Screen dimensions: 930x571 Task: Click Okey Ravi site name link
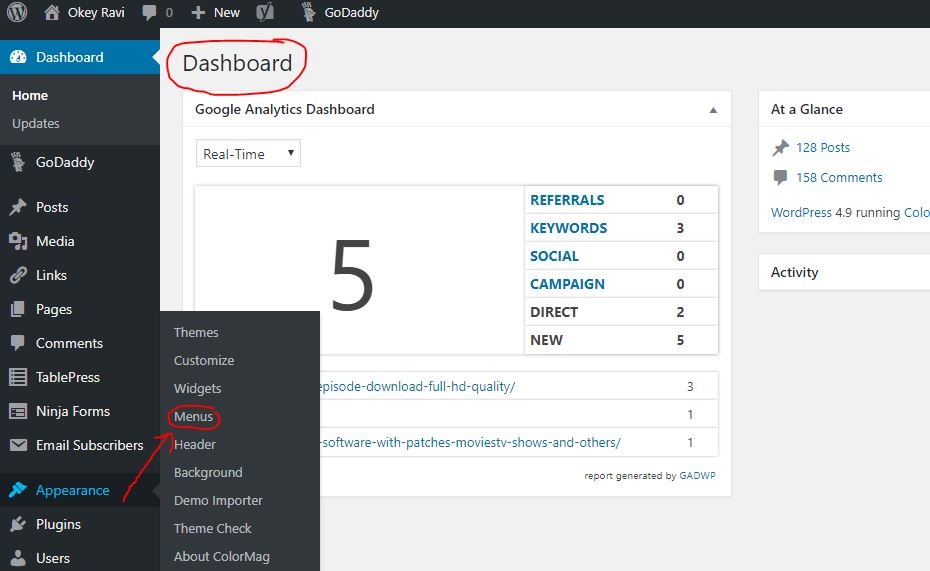pos(96,12)
